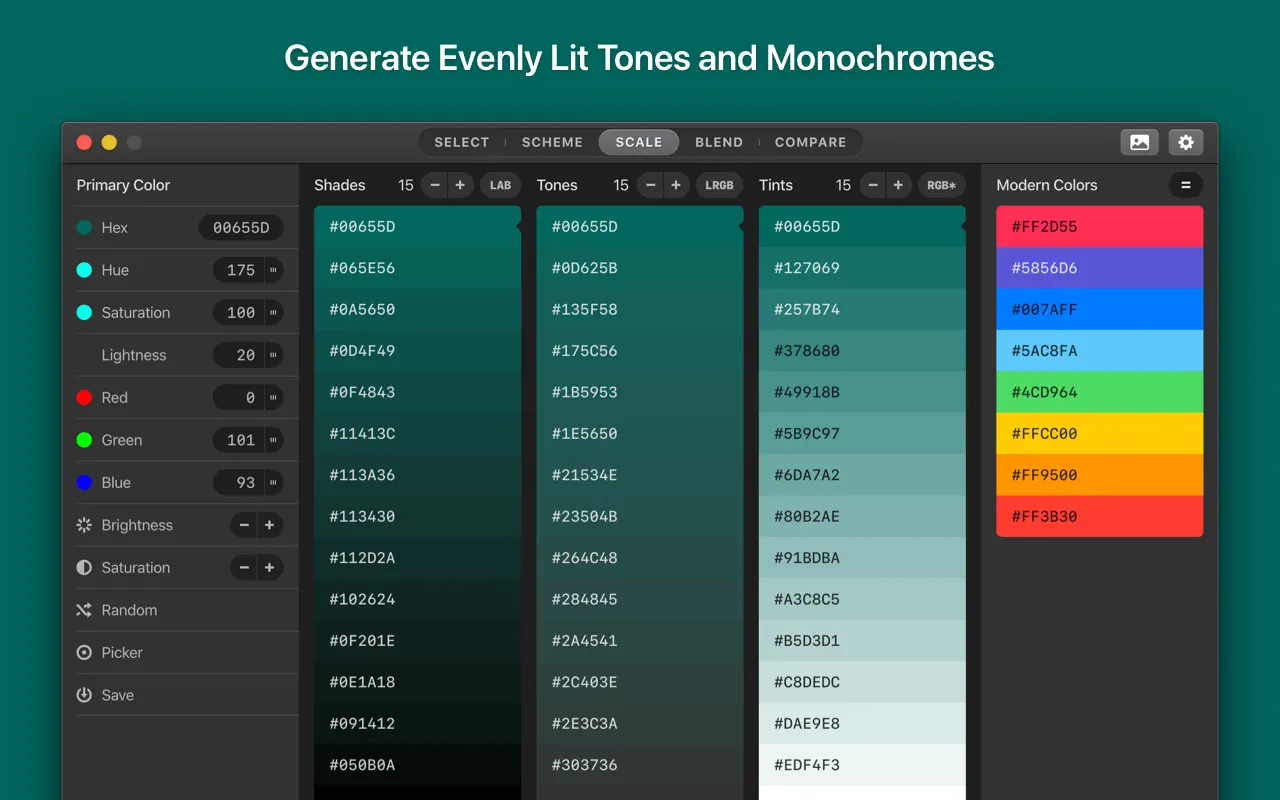Click the equals icon beside Modern Colors
The height and width of the screenshot is (800, 1280).
1185,185
